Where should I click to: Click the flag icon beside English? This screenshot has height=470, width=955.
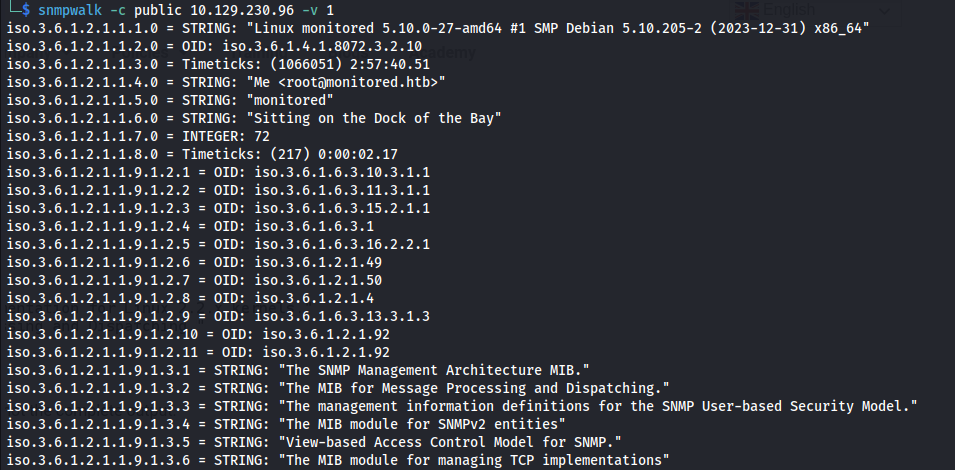tap(746, 10)
